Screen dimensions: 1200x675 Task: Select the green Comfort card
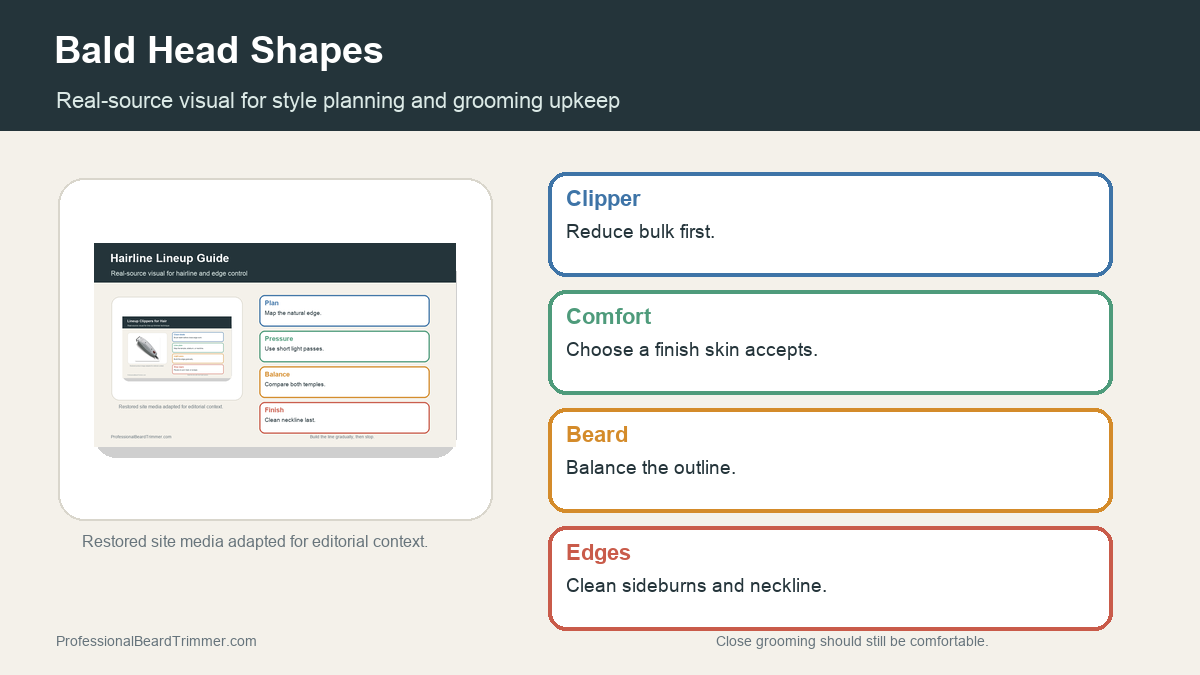830,342
